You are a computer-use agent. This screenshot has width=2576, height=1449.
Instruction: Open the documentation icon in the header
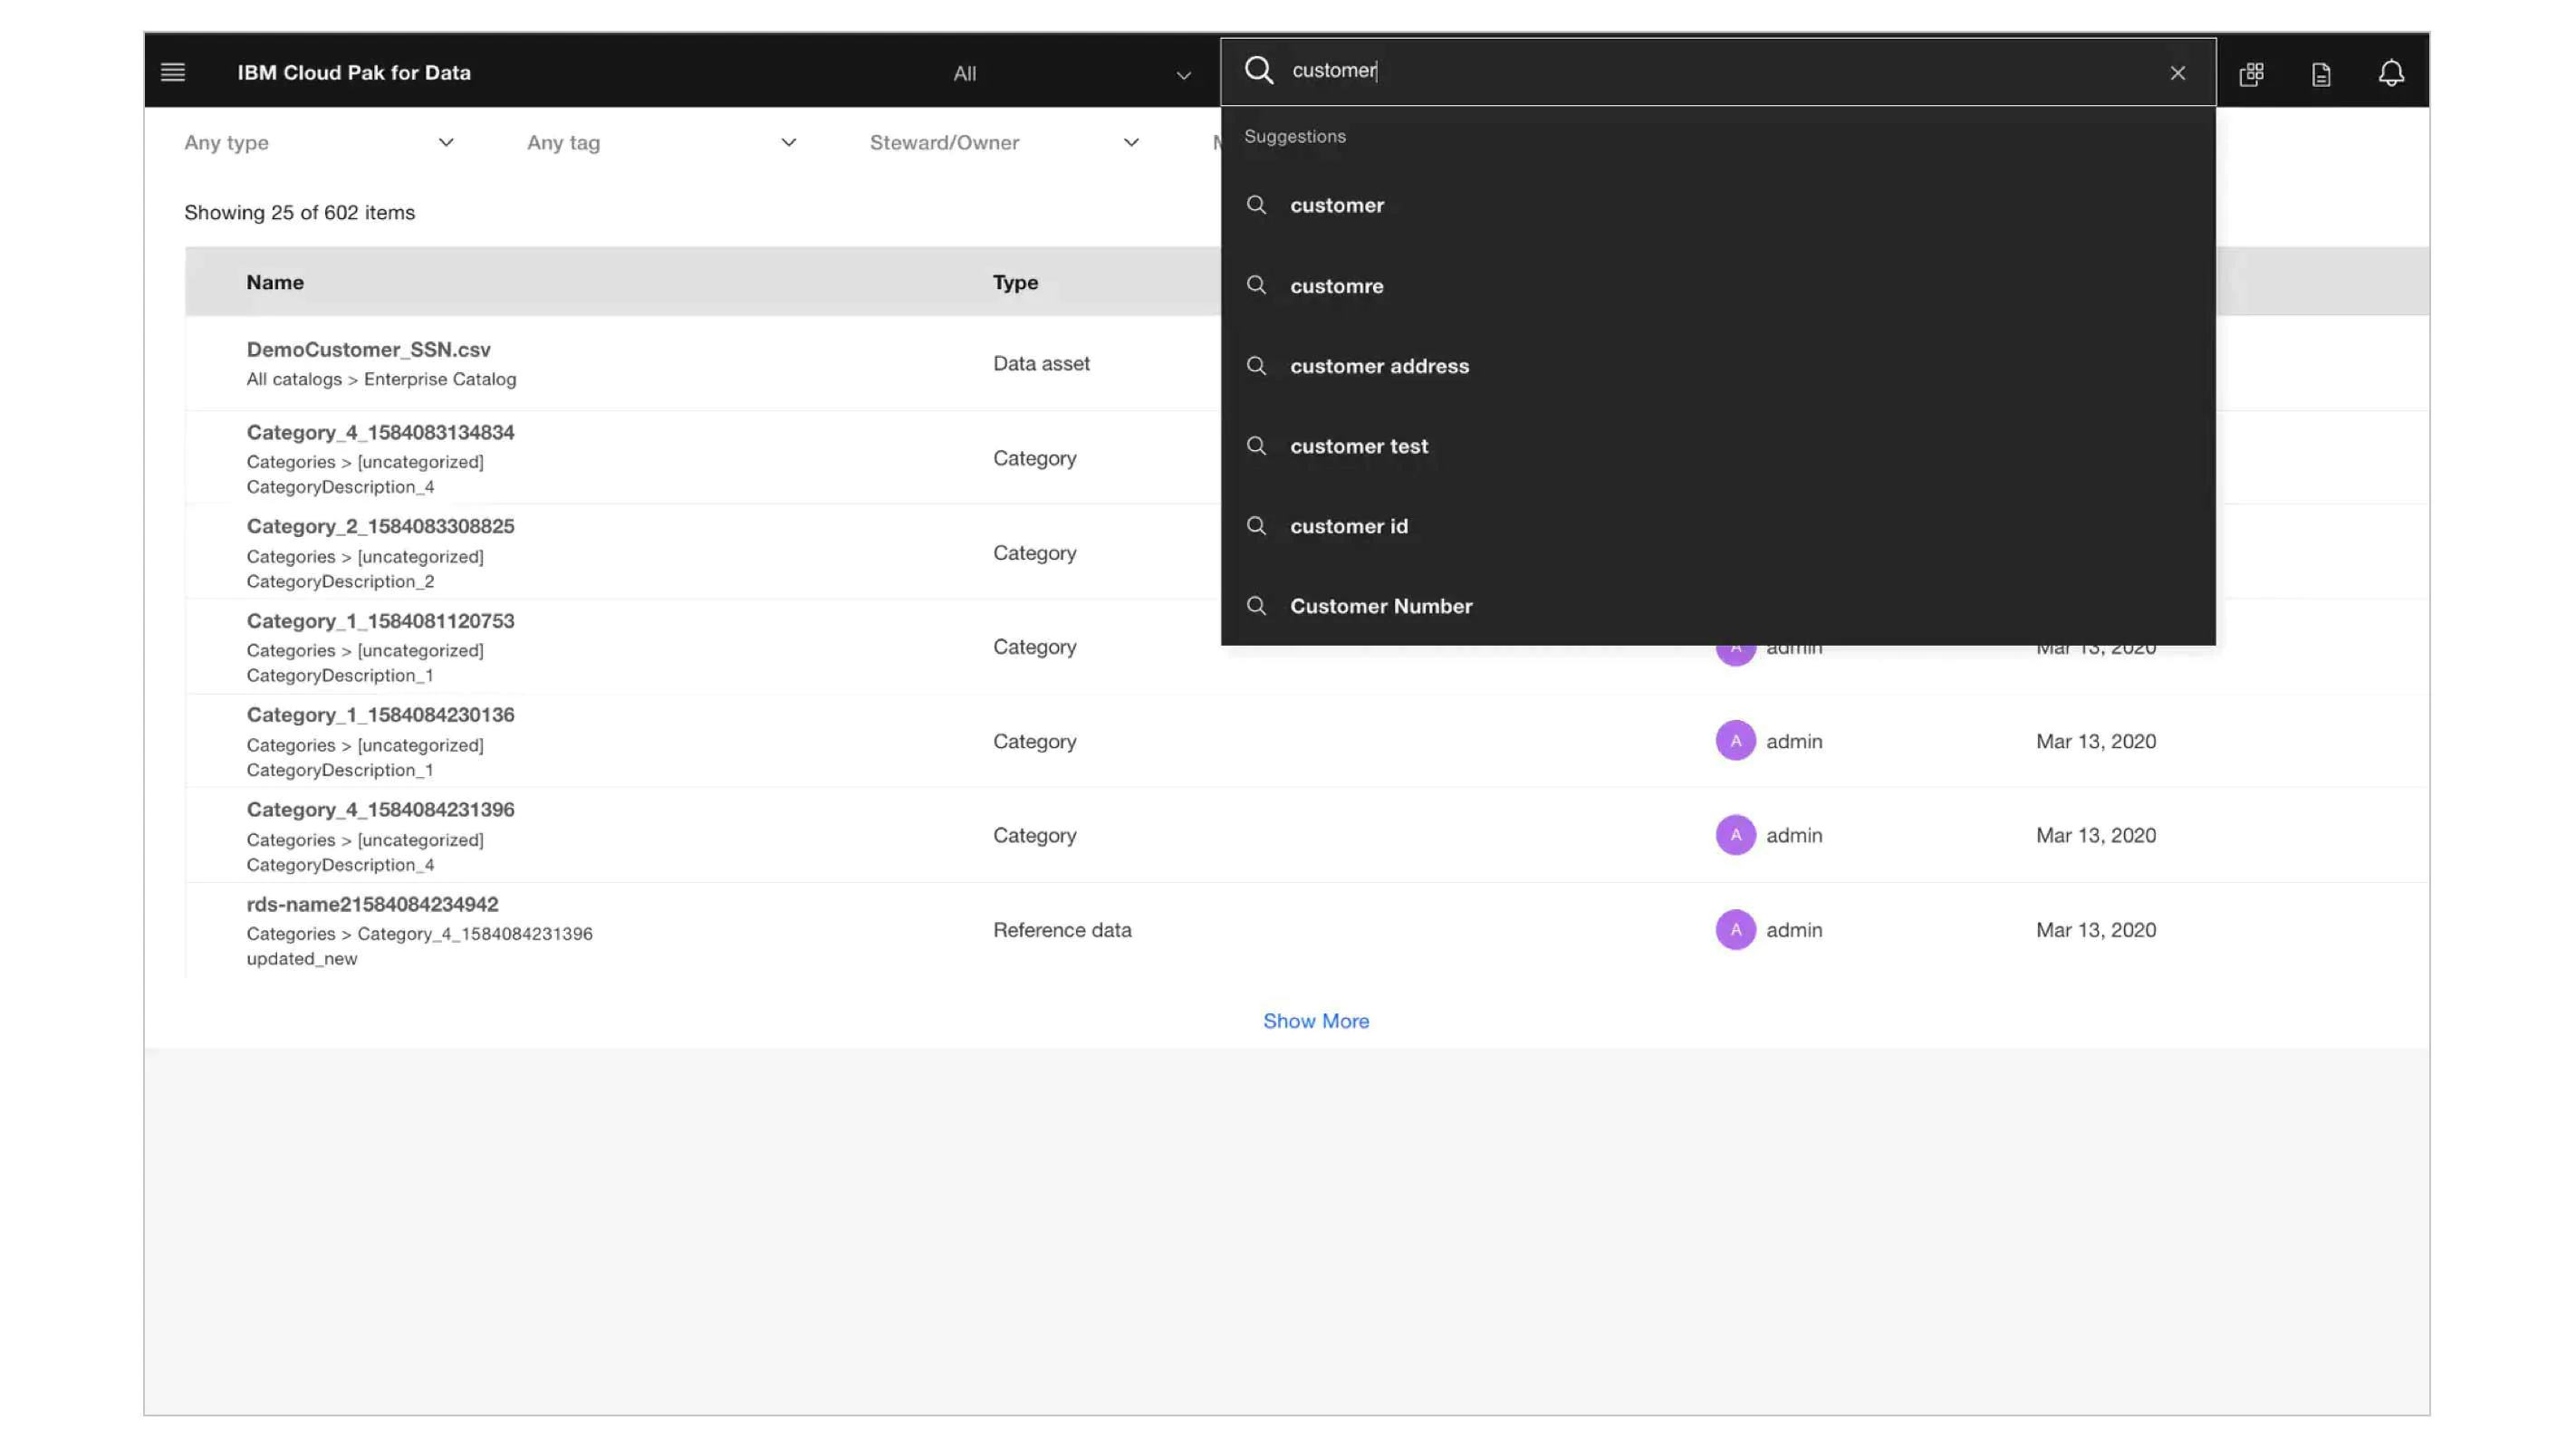pos(2320,73)
